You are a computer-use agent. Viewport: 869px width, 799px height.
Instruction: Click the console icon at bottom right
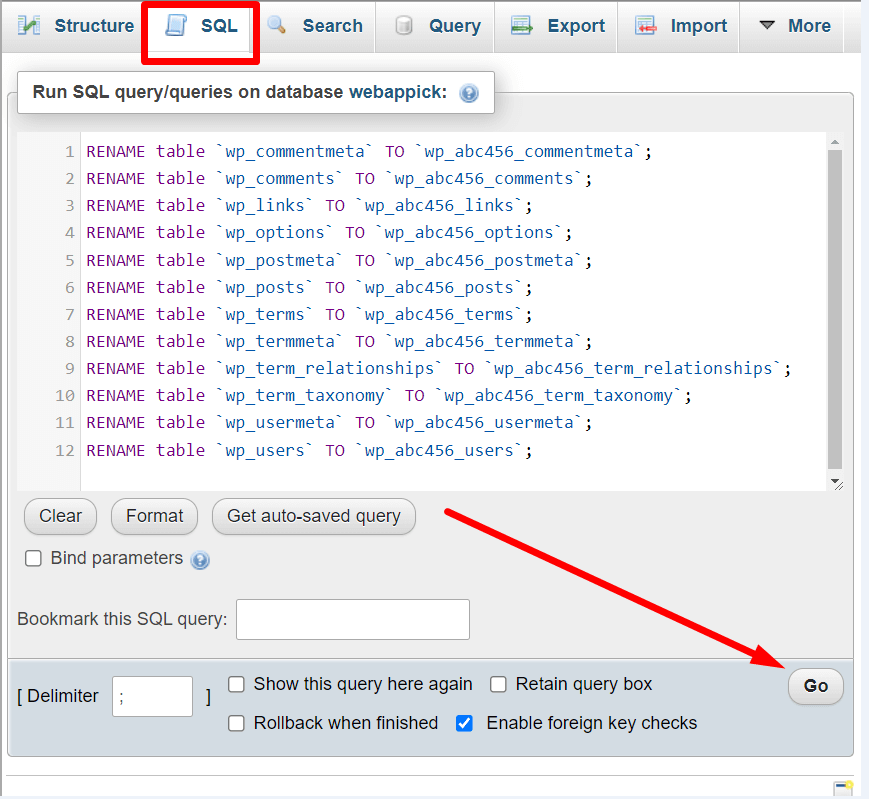point(843,788)
